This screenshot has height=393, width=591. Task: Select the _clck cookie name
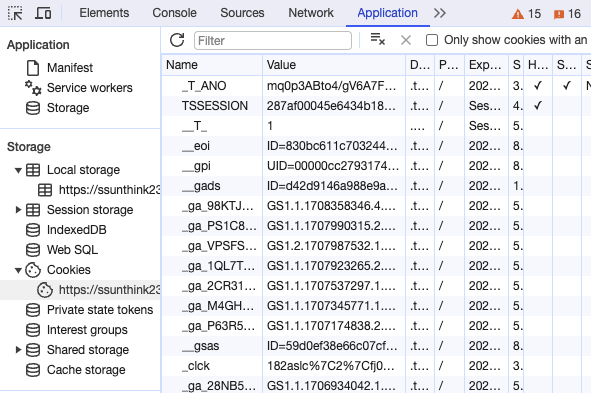(196, 366)
